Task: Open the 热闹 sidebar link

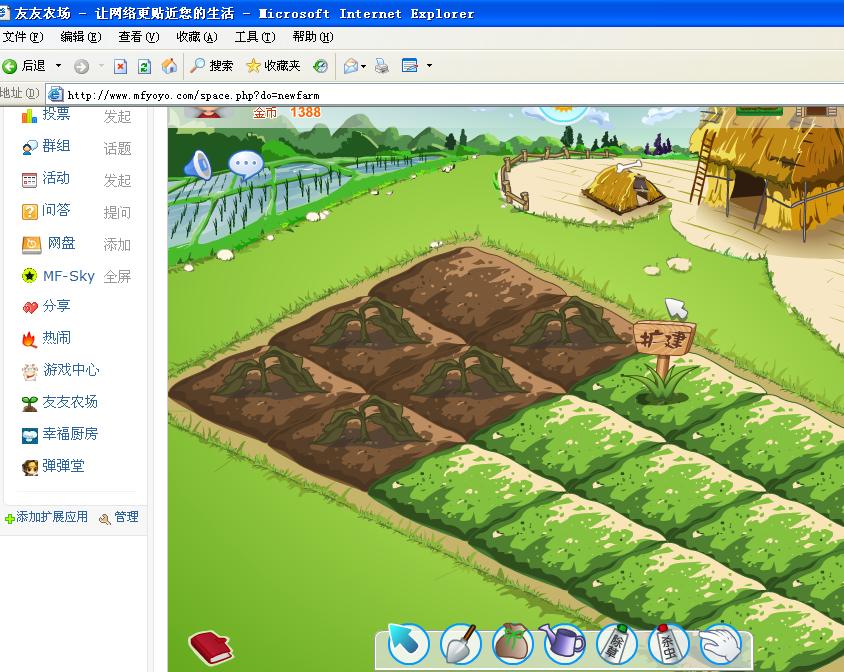Action: coord(57,338)
